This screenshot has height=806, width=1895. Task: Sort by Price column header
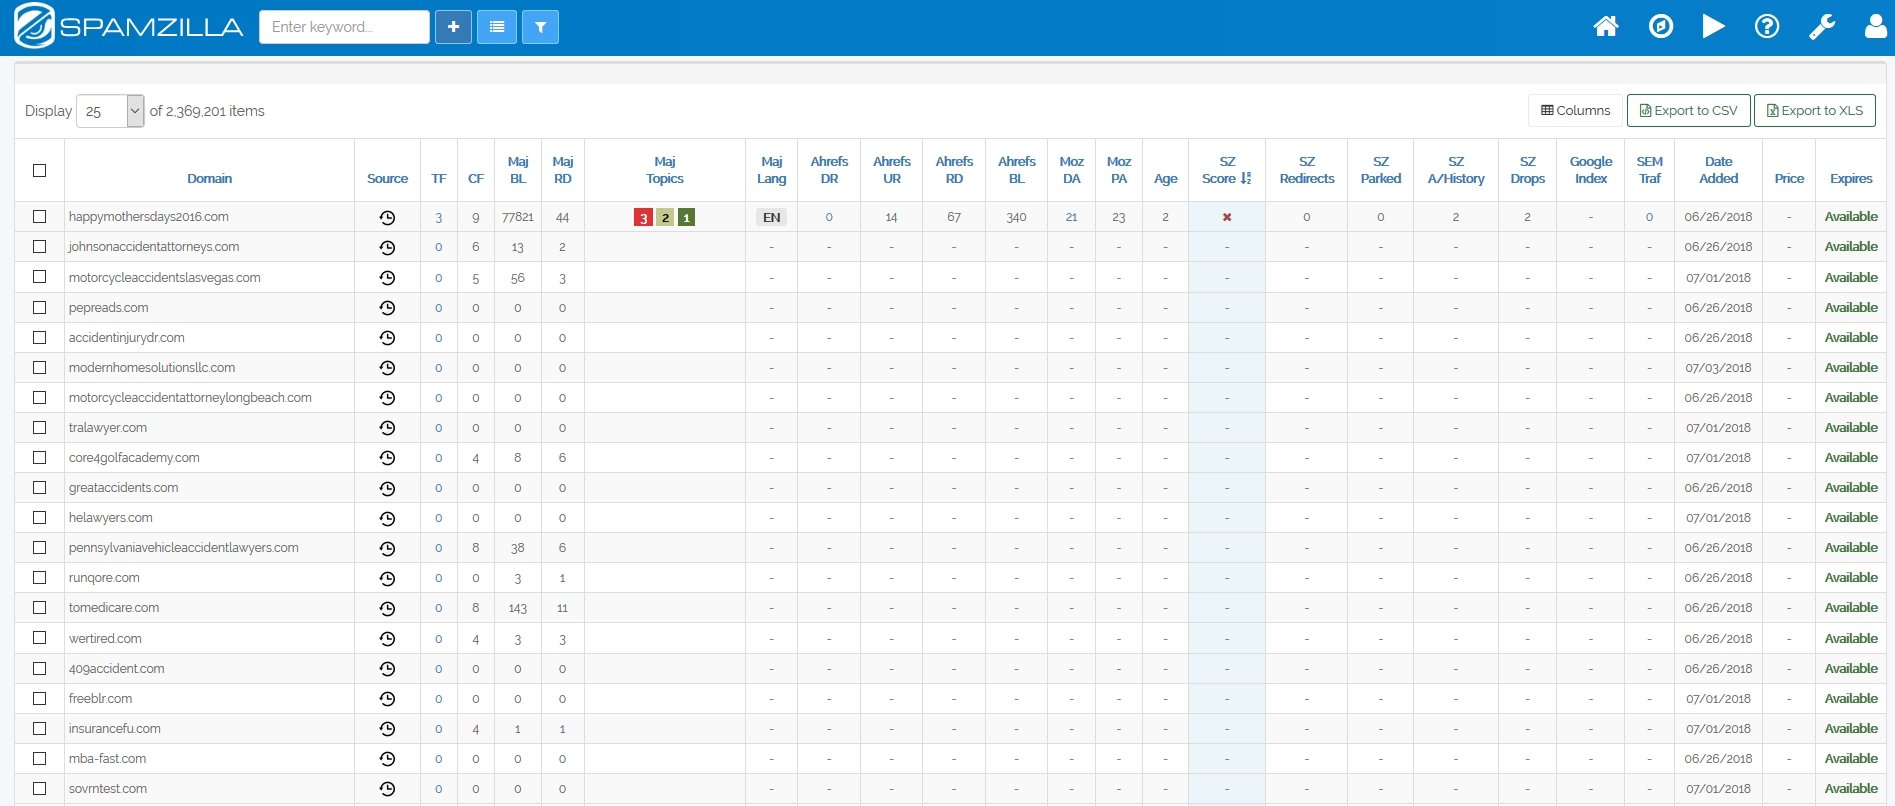1789,179
